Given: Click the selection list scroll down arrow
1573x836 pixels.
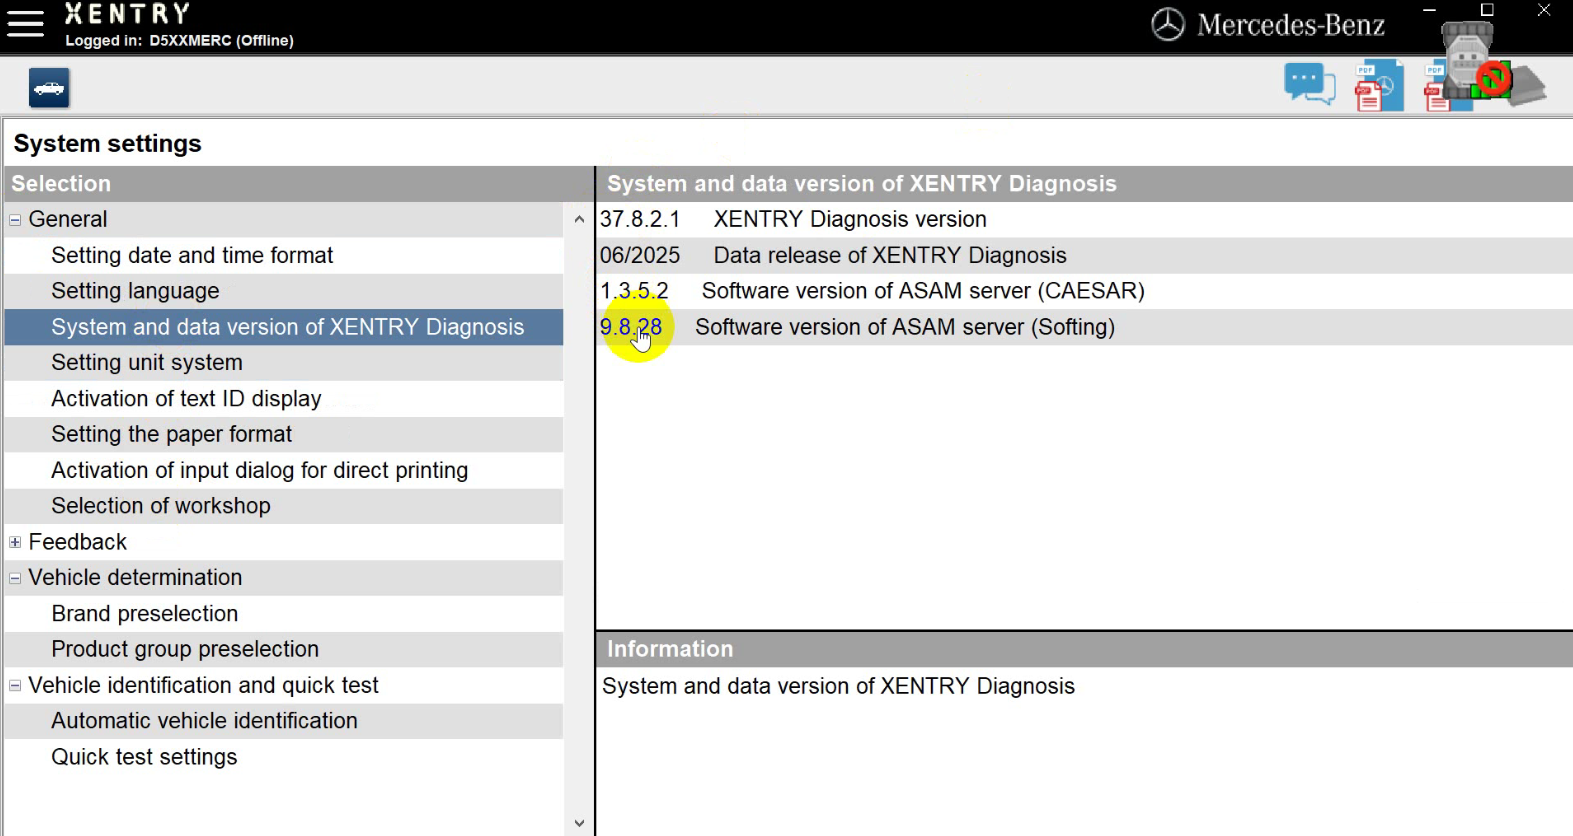Looking at the screenshot, I should point(579,824).
